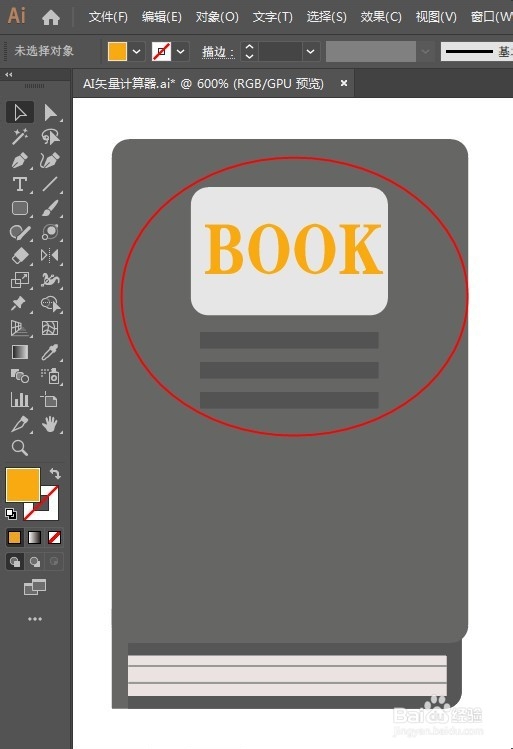This screenshot has width=513, height=749.
Task: Open the 文件(F) menu
Action: click(108, 17)
